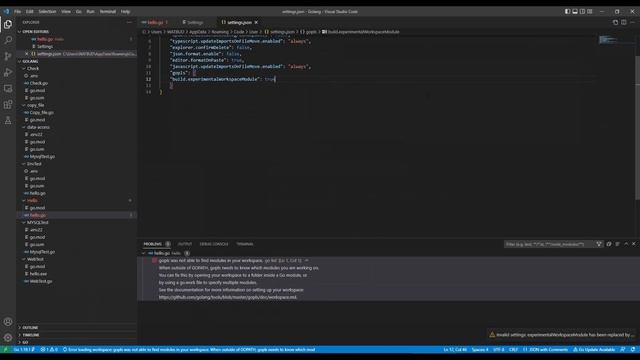This screenshot has width=640, height=360.
Task: Split the editor to the right
Action: point(624,22)
